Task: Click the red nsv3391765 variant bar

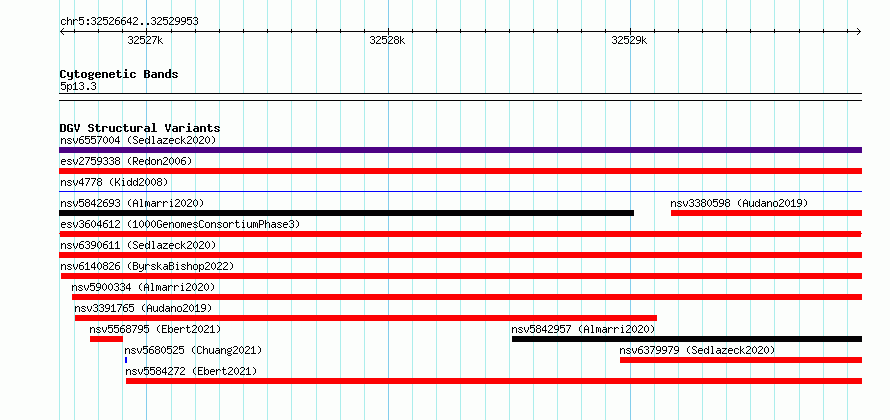Action: [x=366, y=318]
